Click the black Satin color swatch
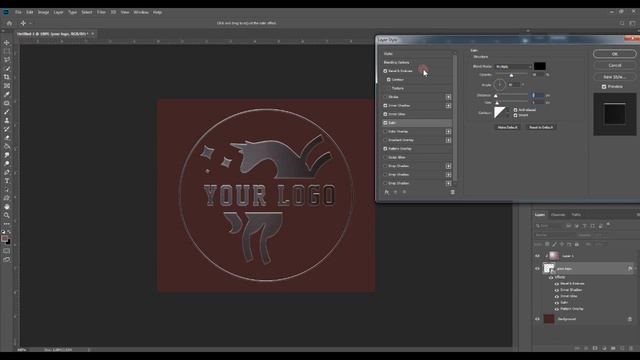This screenshot has width=640, height=360. tap(540, 66)
